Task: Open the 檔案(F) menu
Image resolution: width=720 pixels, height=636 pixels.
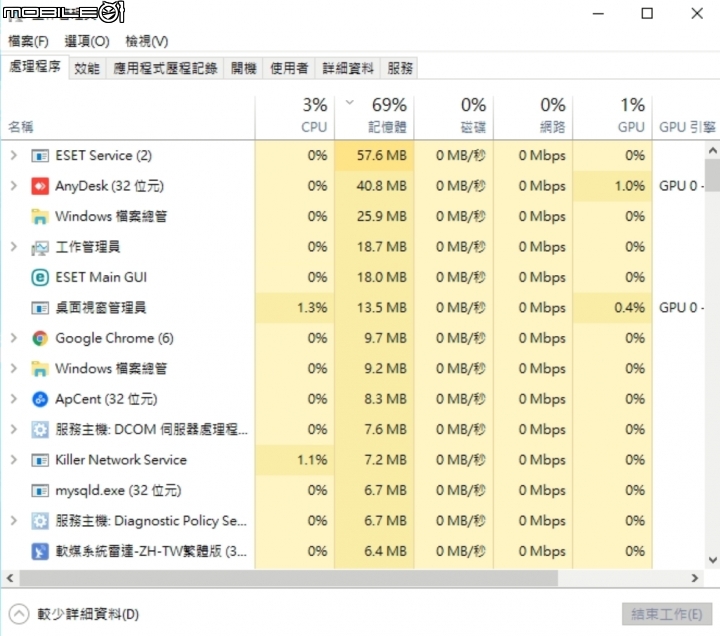Action: pyautogui.click(x=28, y=41)
